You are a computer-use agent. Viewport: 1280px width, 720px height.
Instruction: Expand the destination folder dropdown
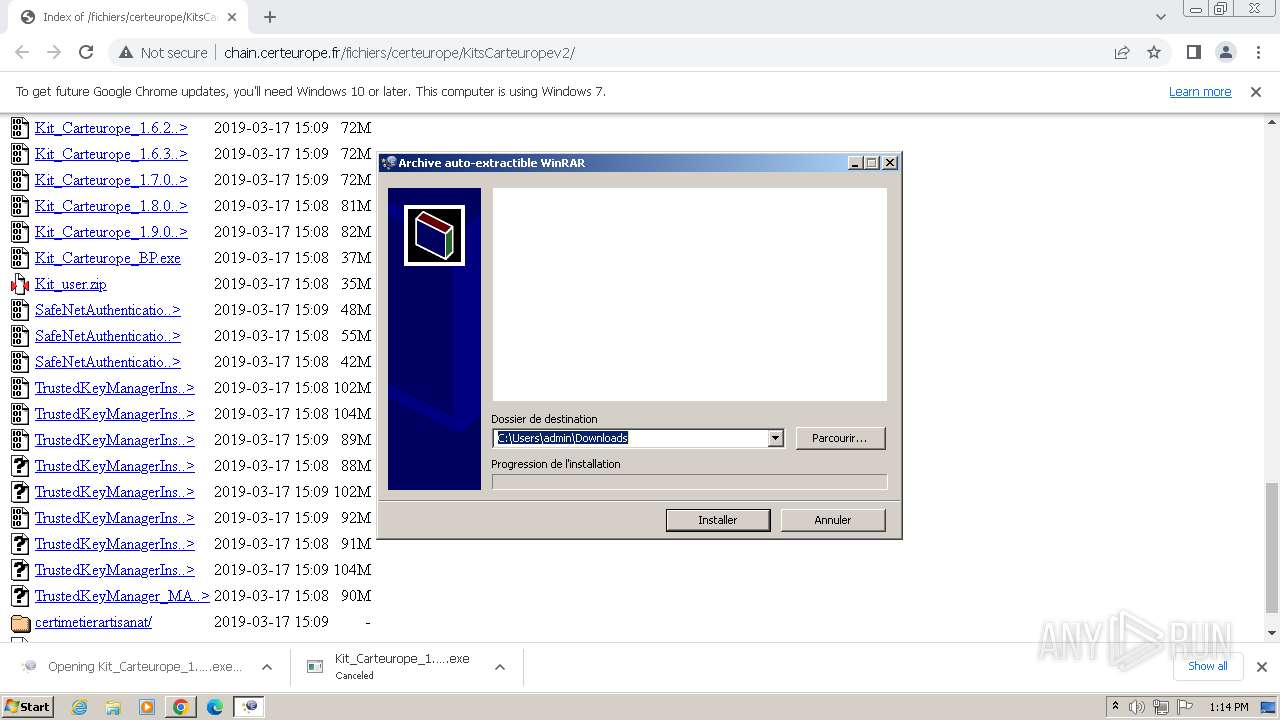[775, 438]
